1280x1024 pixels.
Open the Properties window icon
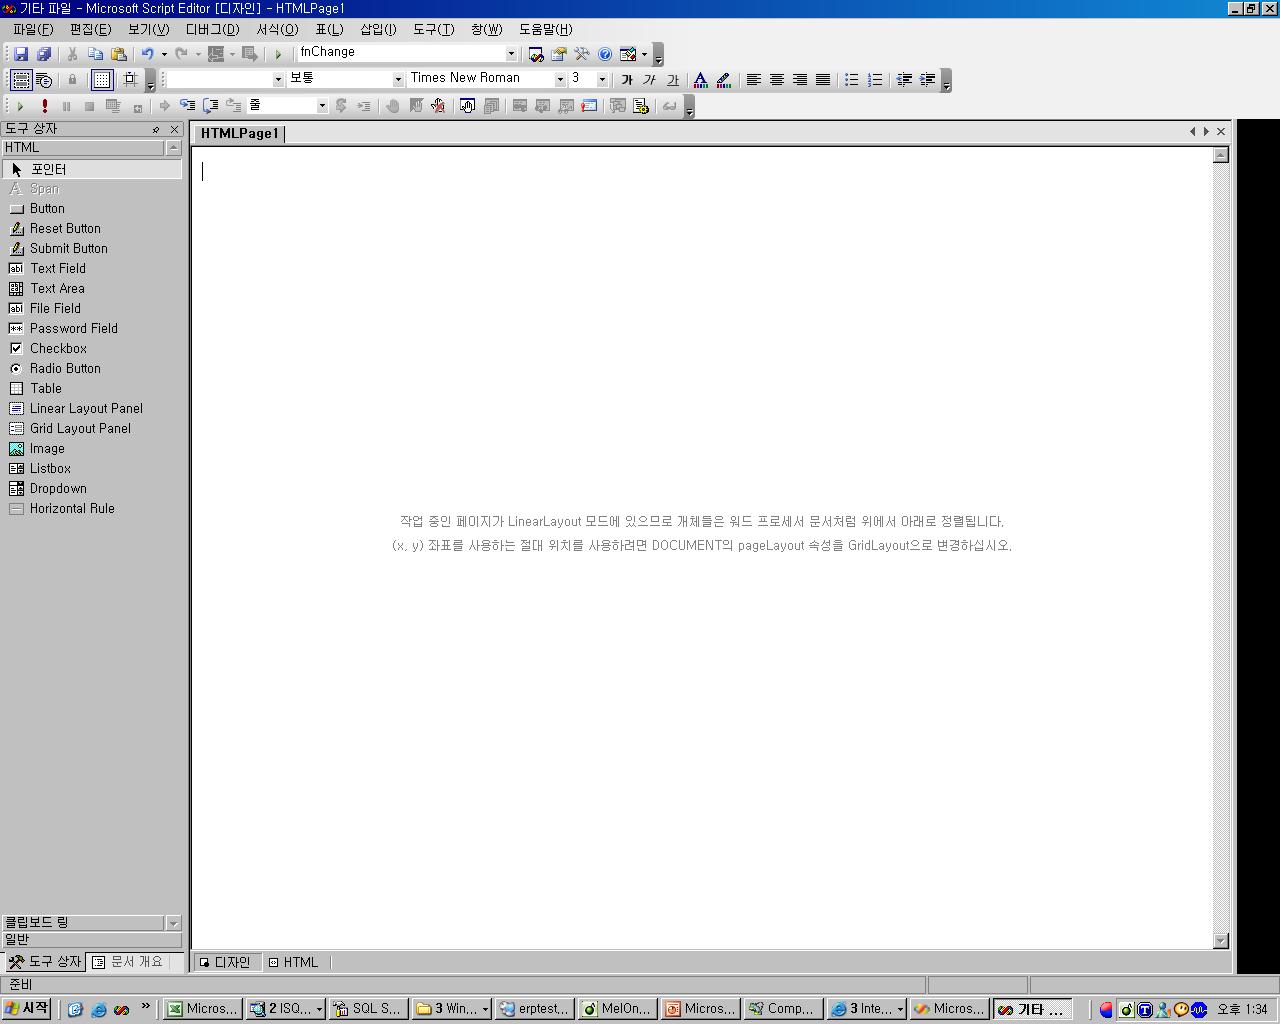click(x=559, y=54)
